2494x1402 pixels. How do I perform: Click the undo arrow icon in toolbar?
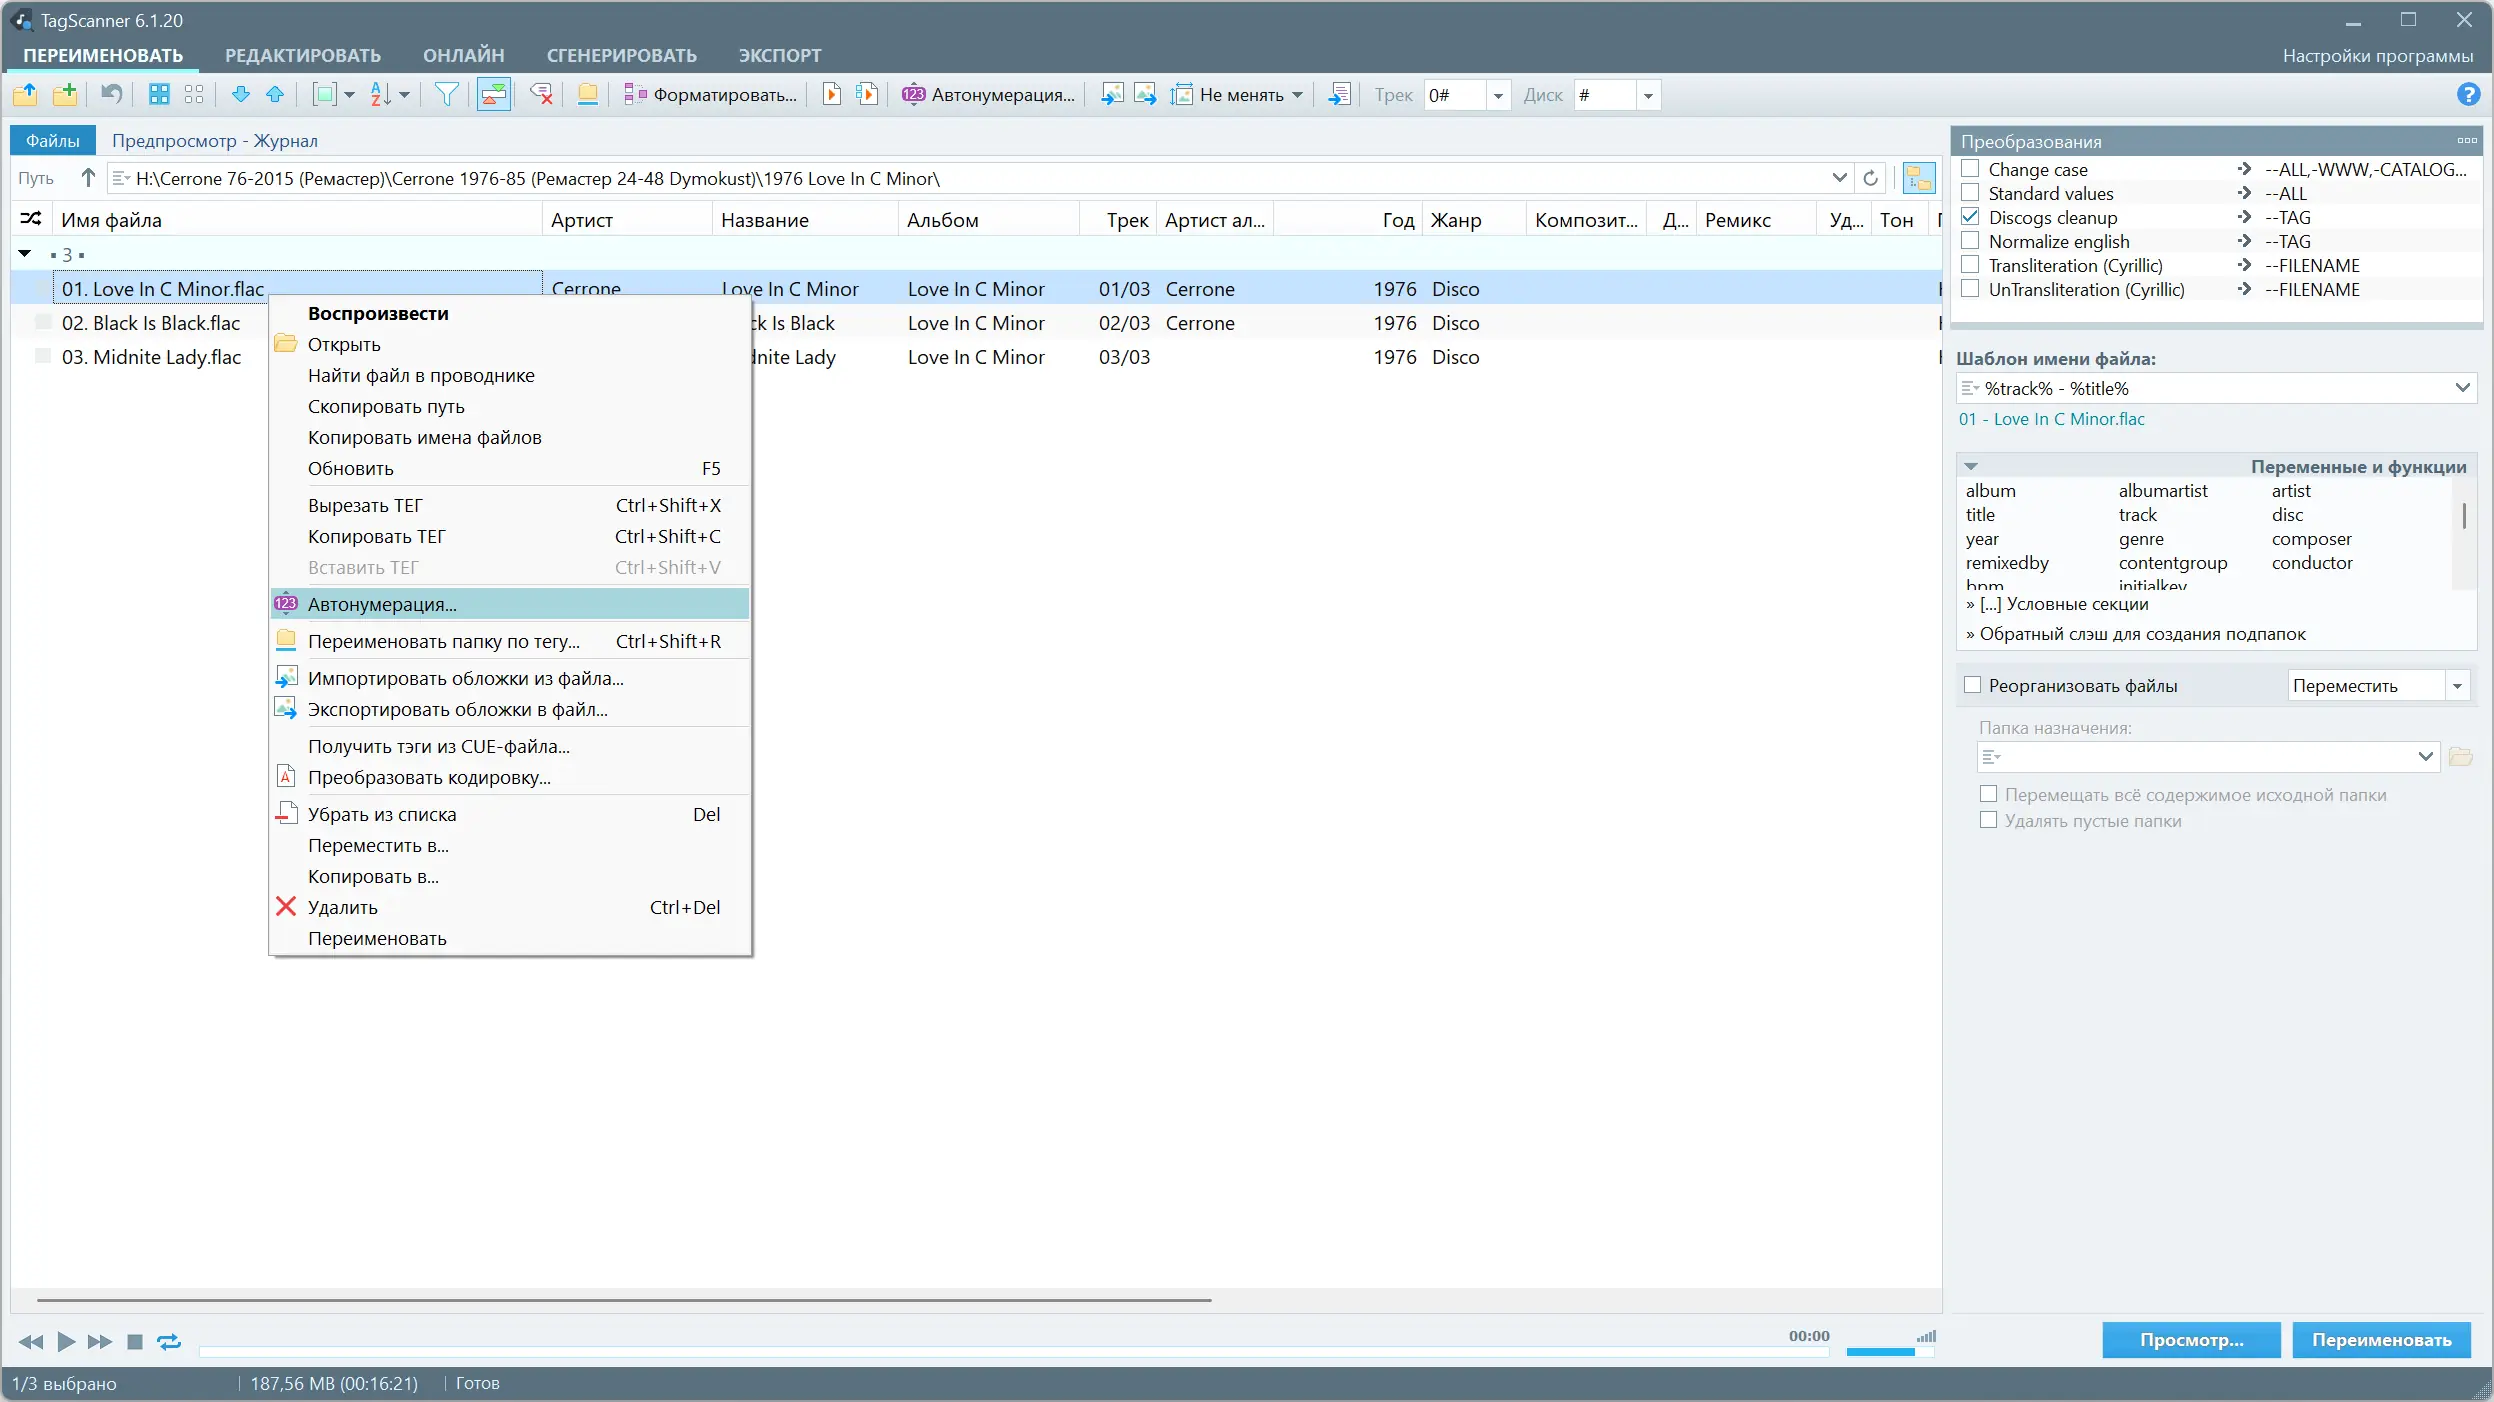point(111,94)
